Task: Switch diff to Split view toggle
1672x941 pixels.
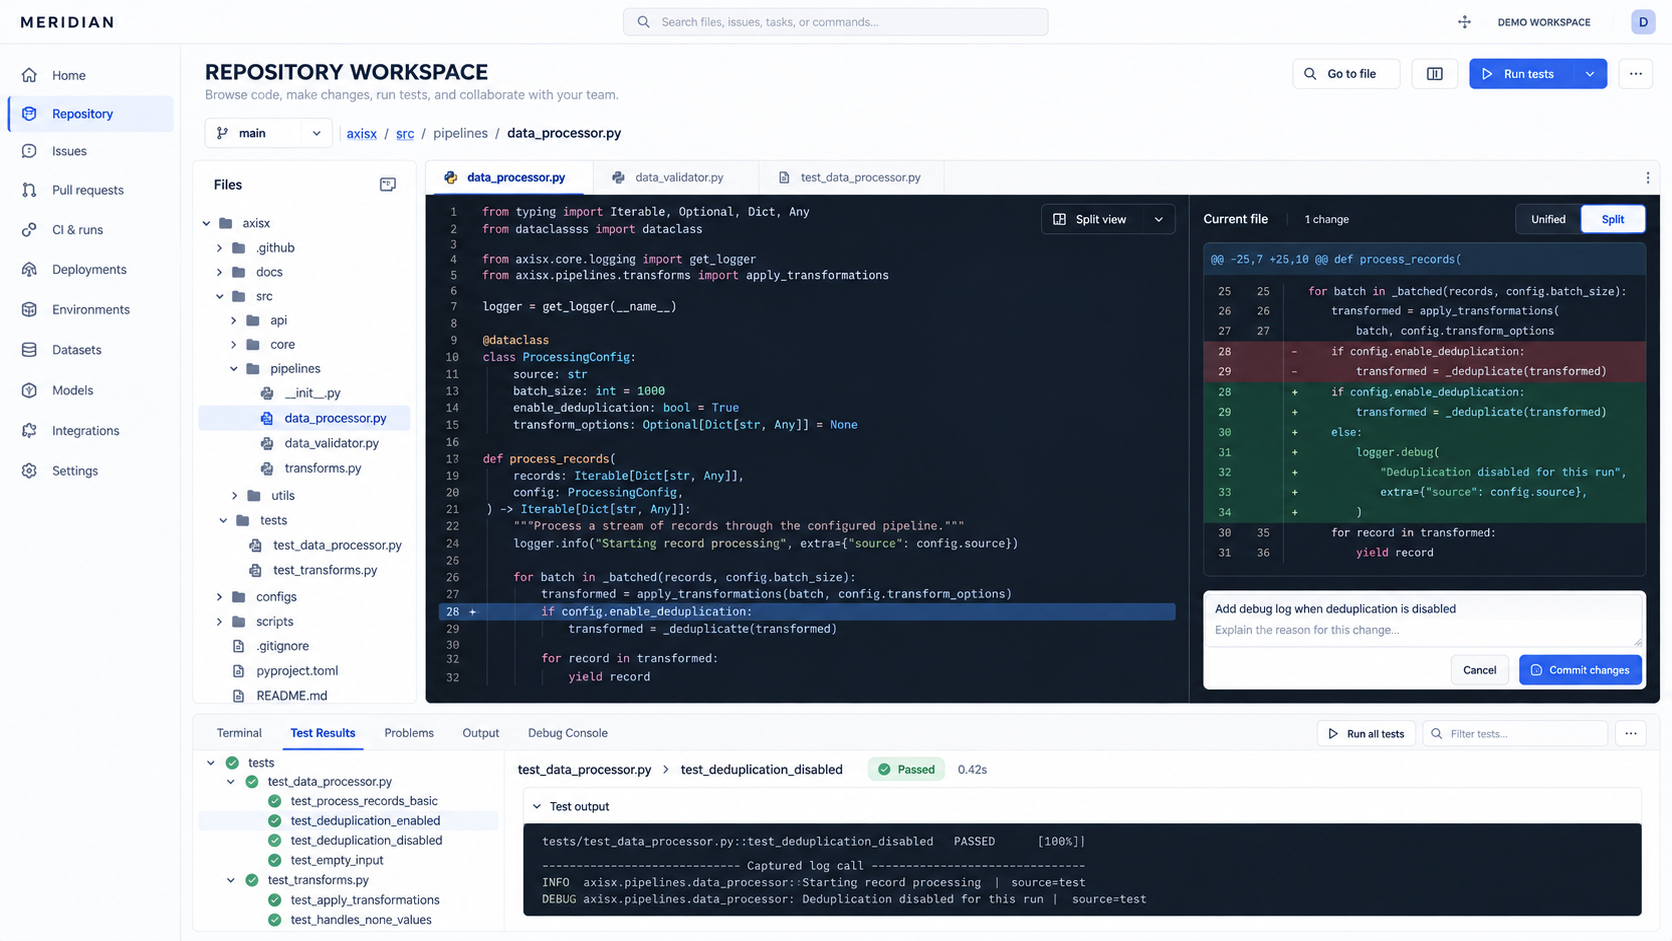Action: pos(1612,219)
